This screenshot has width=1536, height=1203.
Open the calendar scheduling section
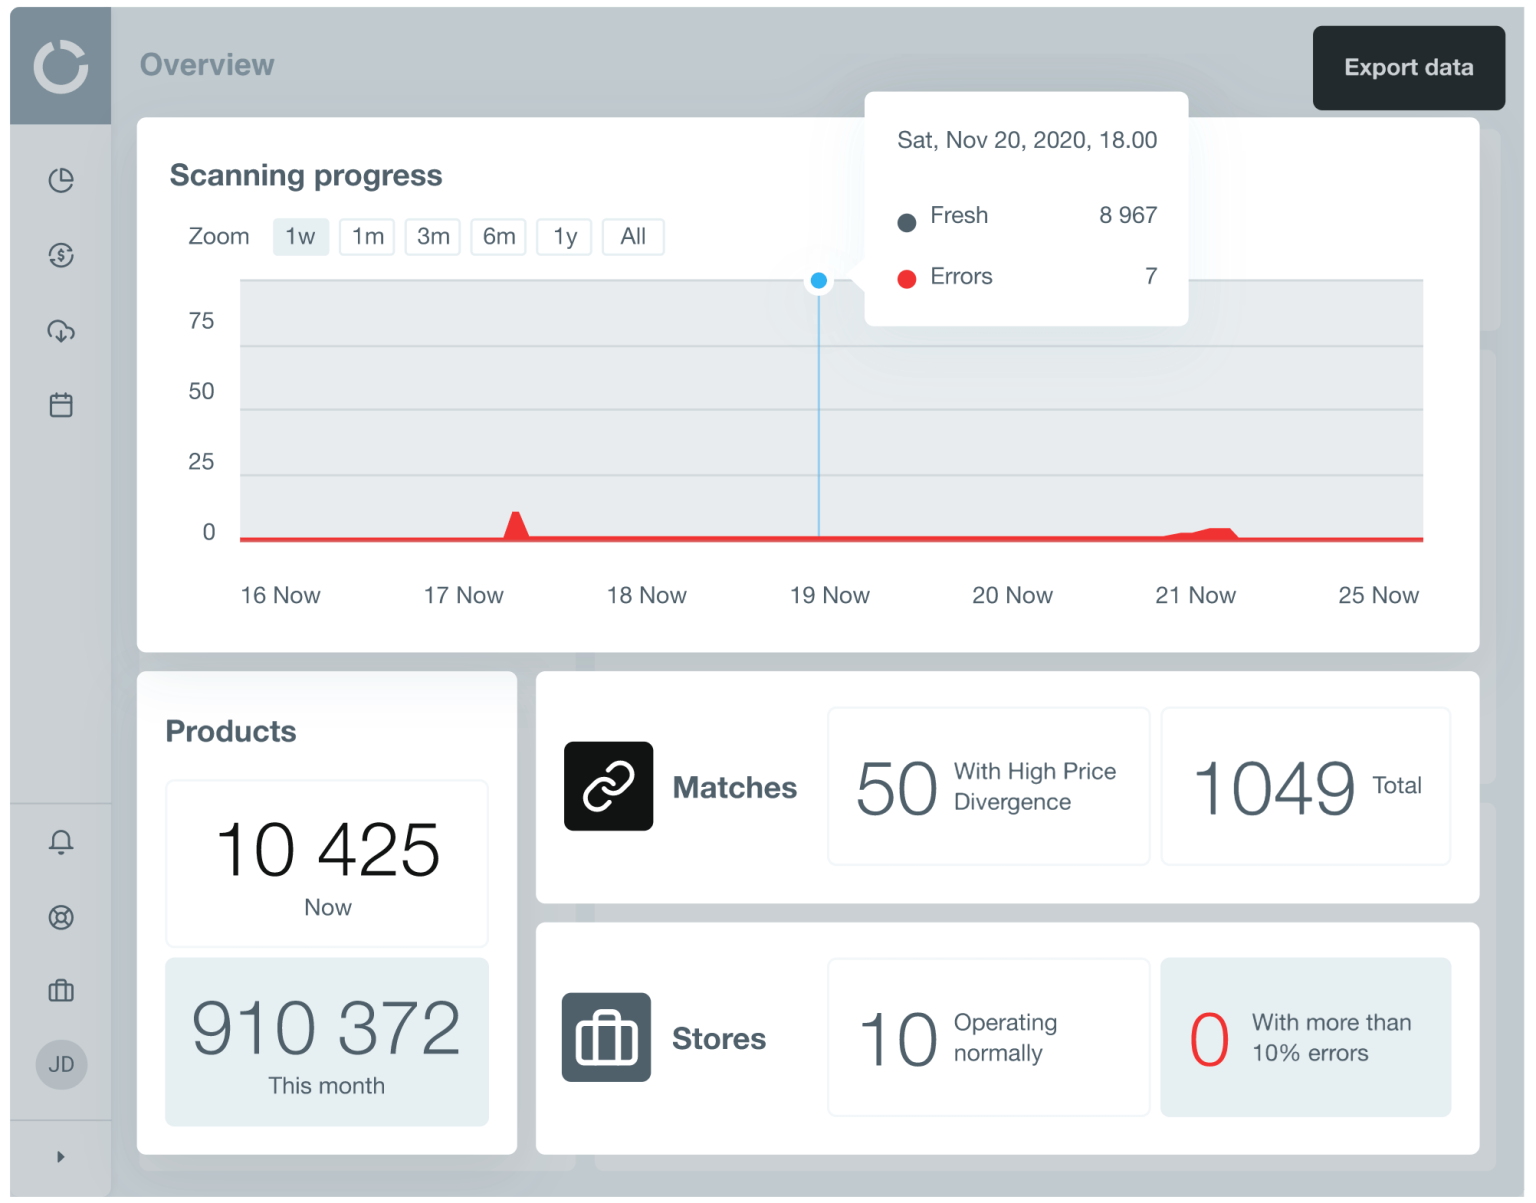[61, 404]
